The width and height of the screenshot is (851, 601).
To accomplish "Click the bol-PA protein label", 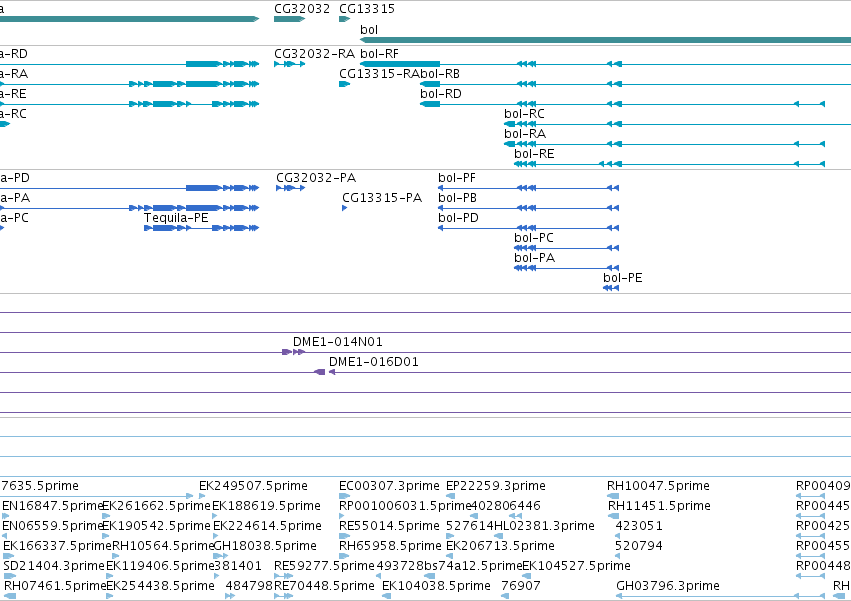I will [x=535, y=258].
